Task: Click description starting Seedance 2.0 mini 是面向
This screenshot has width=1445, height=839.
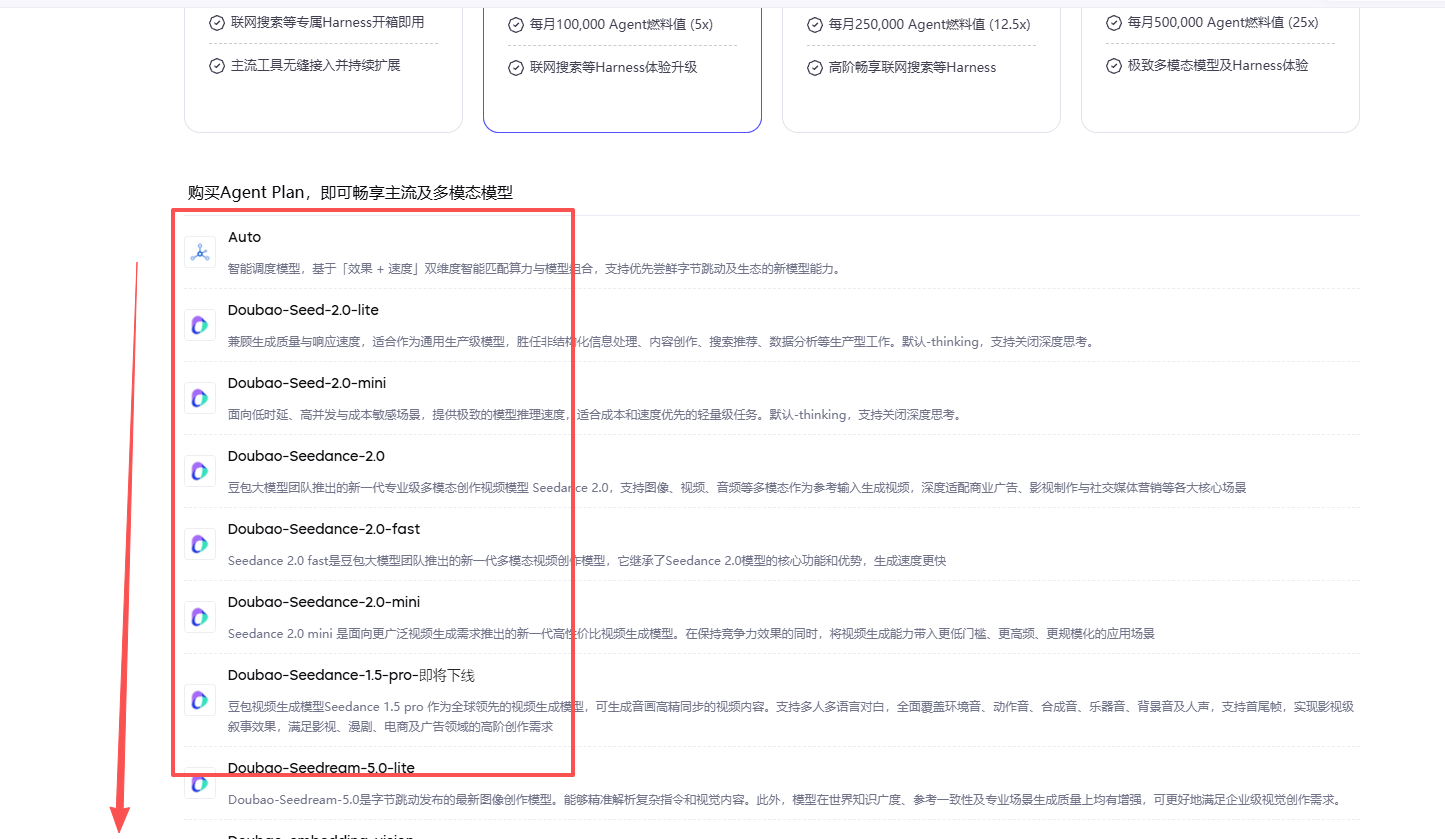Action: click(691, 634)
